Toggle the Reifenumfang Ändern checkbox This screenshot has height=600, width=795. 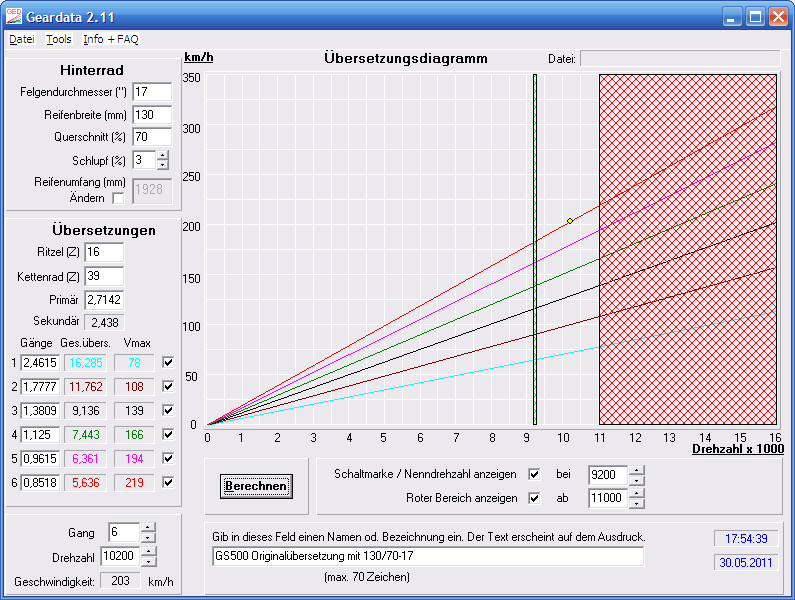119,198
